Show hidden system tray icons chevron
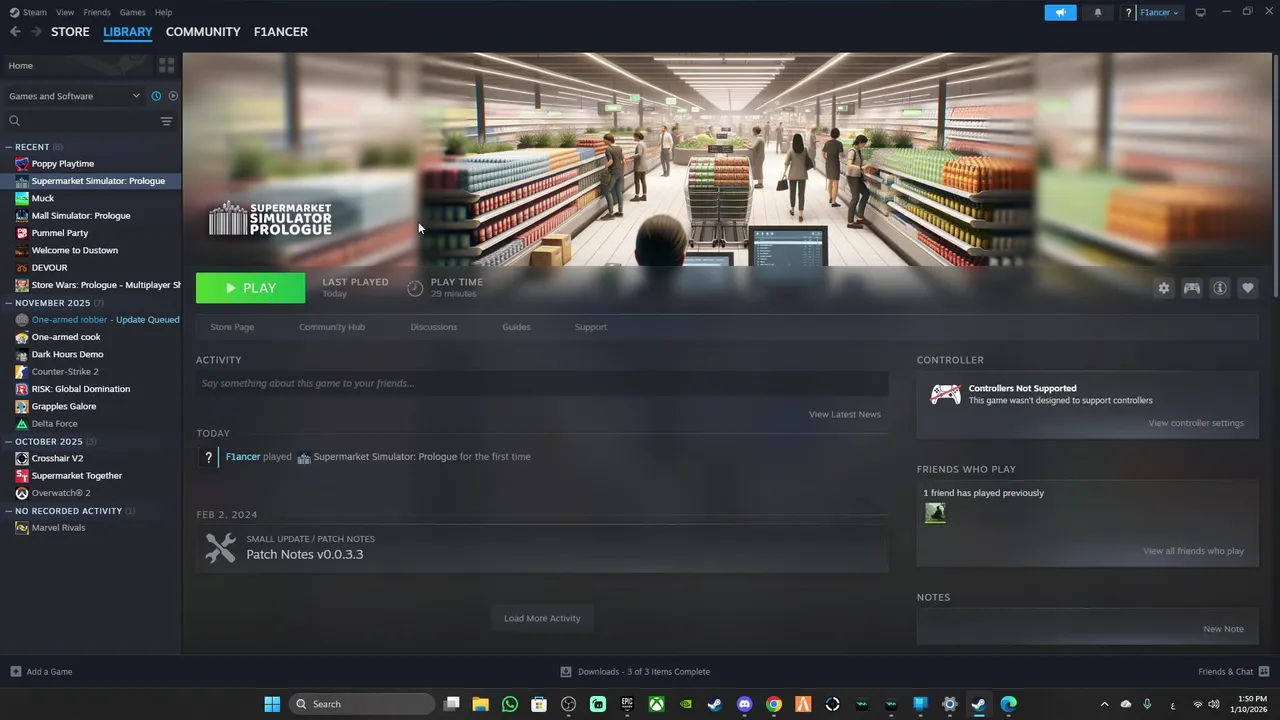This screenshot has height=720, width=1280. point(1104,704)
